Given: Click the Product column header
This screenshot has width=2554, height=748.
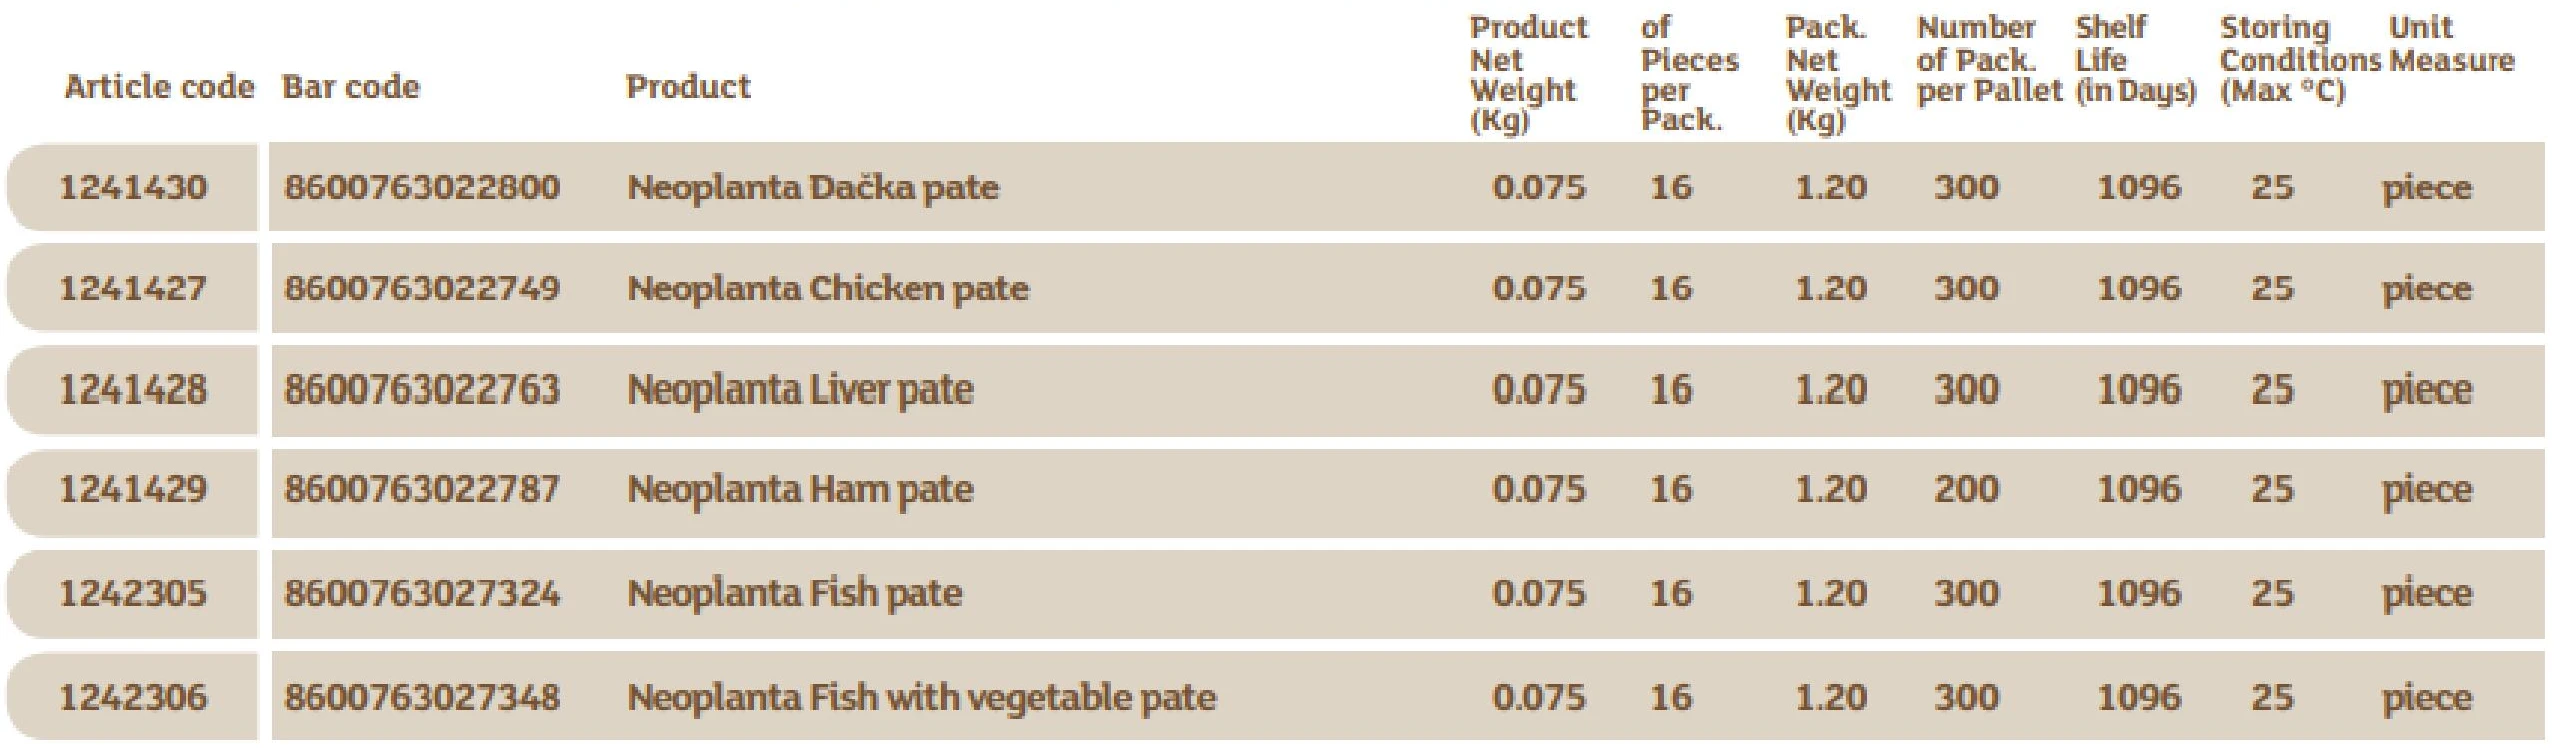Looking at the screenshot, I should tap(688, 87).
